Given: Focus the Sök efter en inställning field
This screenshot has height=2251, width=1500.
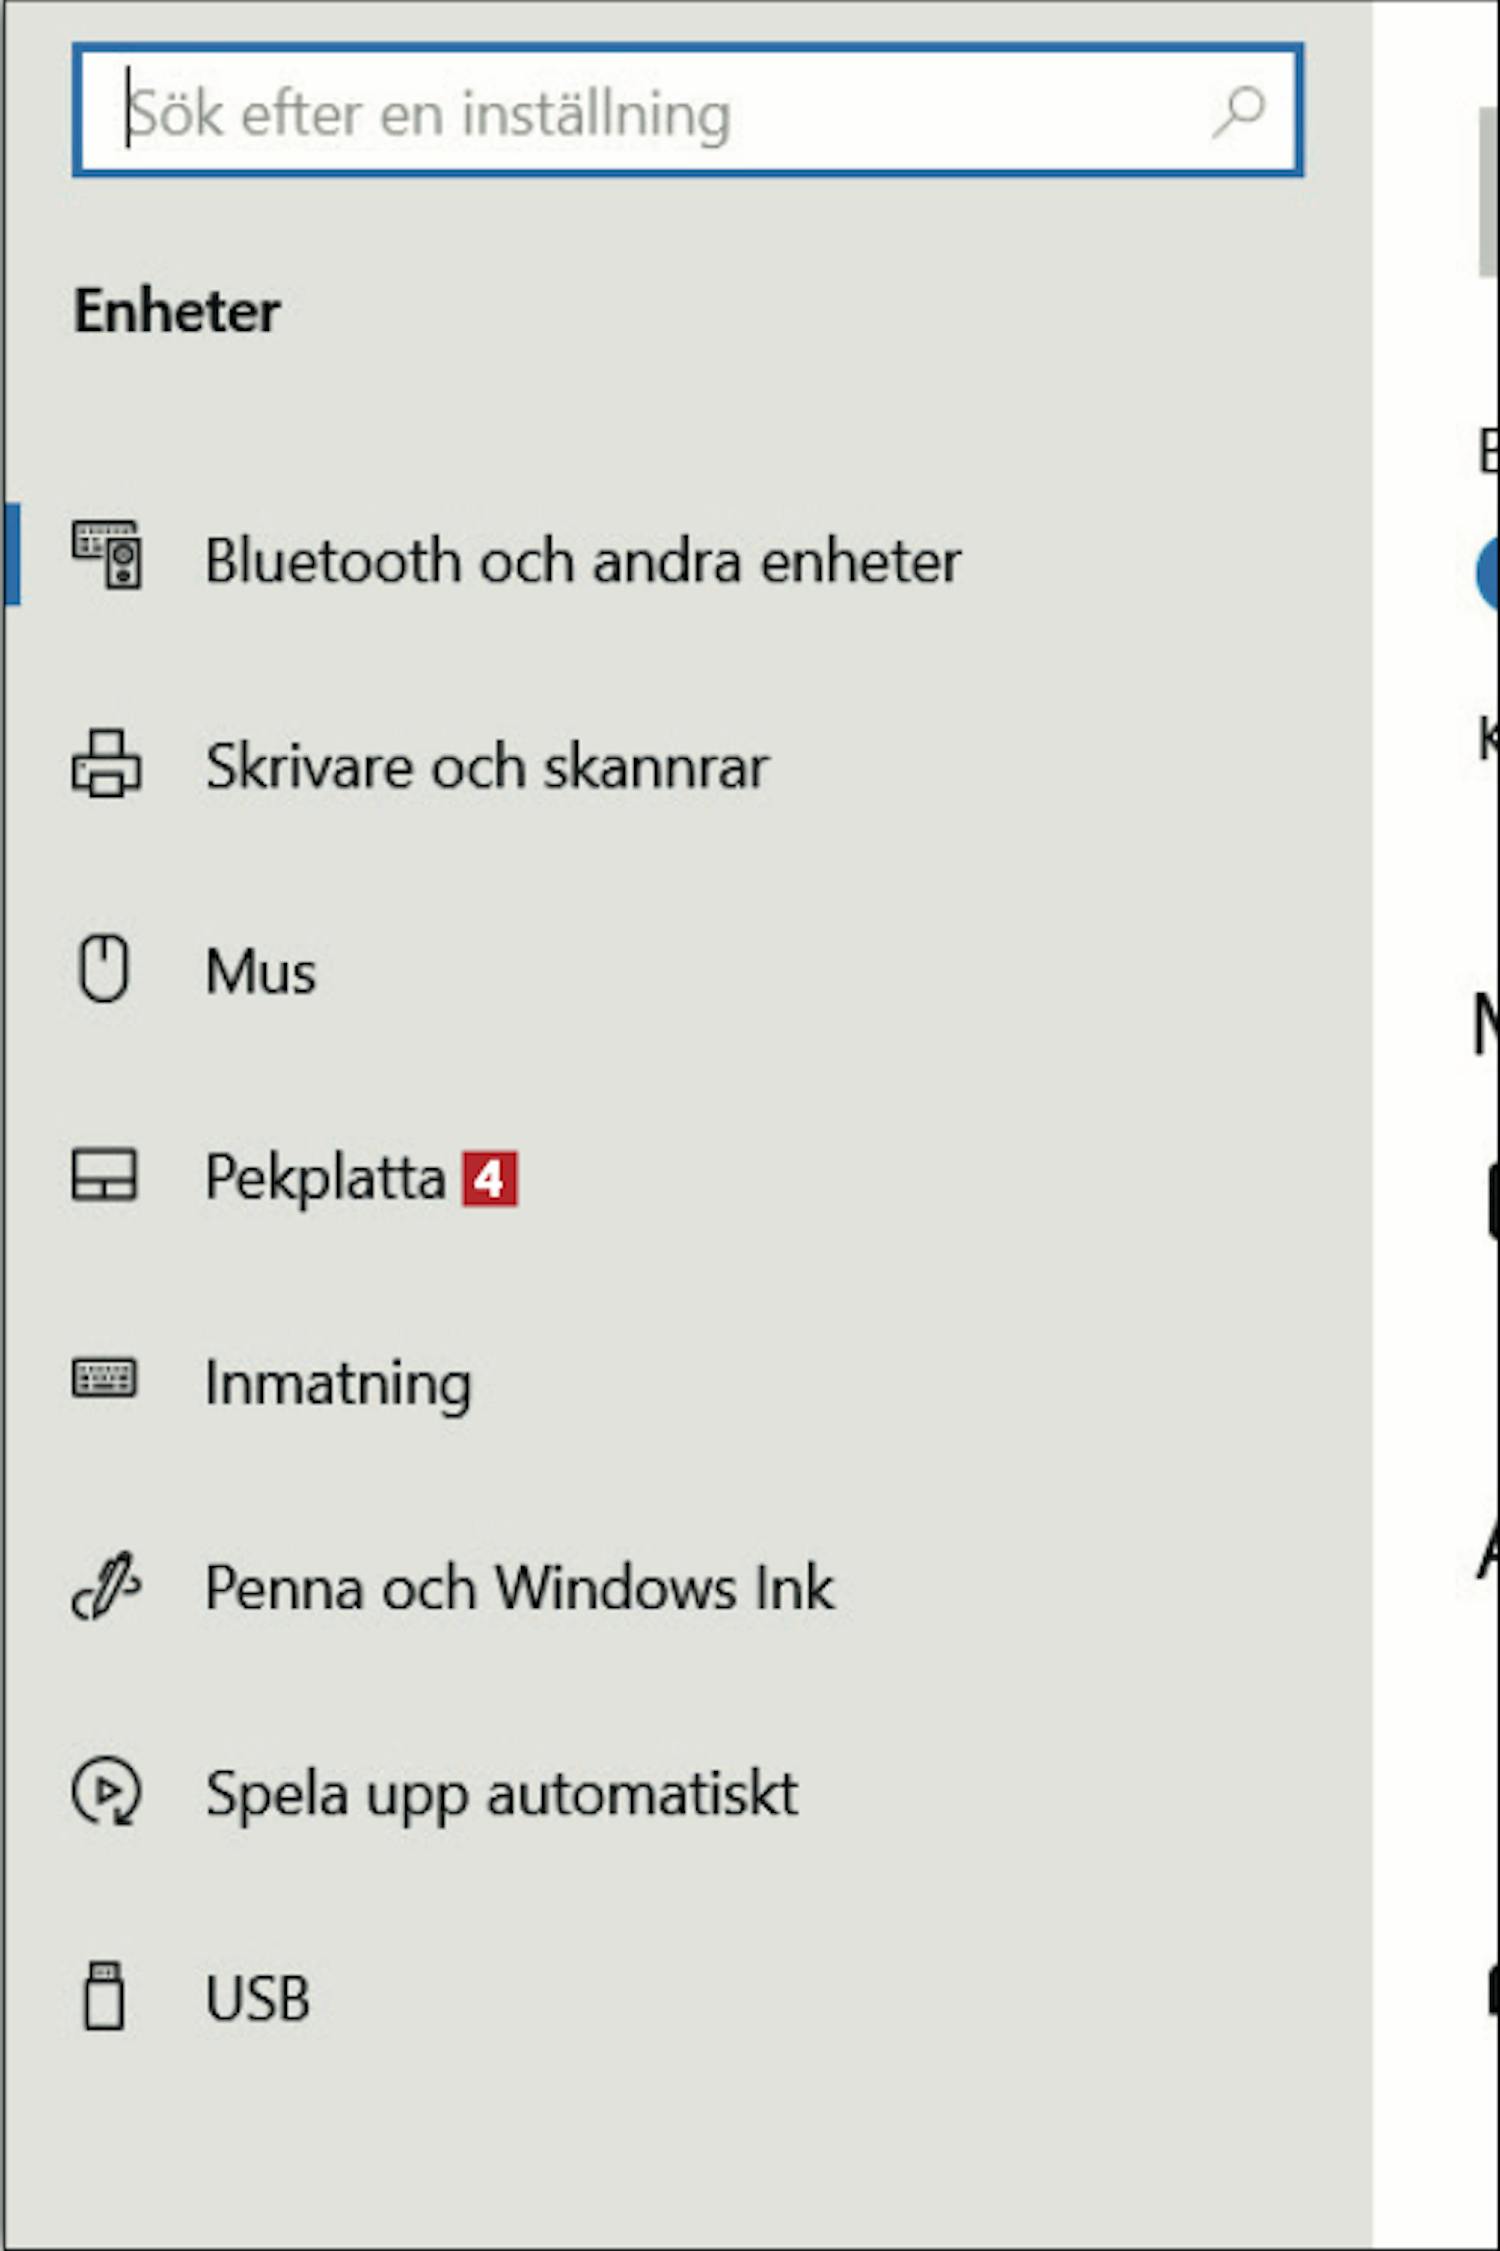Looking at the screenshot, I should (x=688, y=110).
